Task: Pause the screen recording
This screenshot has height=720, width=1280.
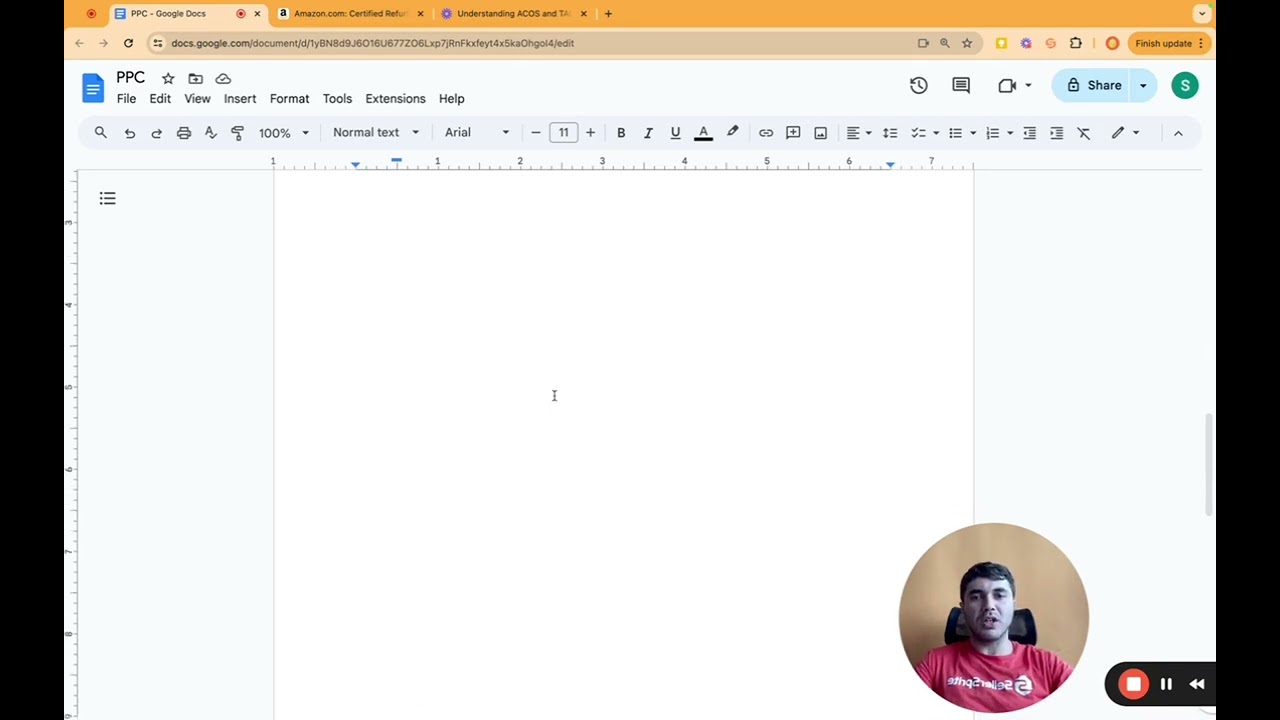Action: tap(1166, 684)
